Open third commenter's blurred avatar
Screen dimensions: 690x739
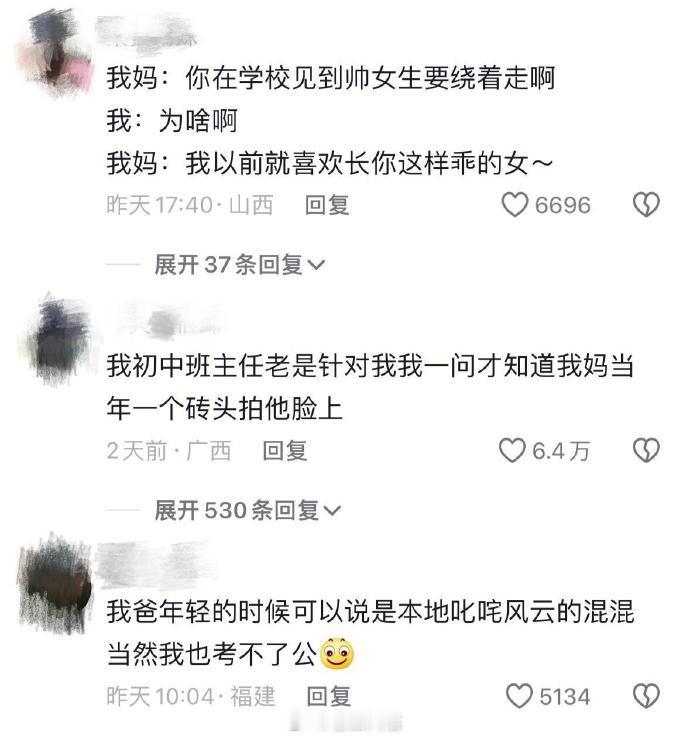click(56, 584)
